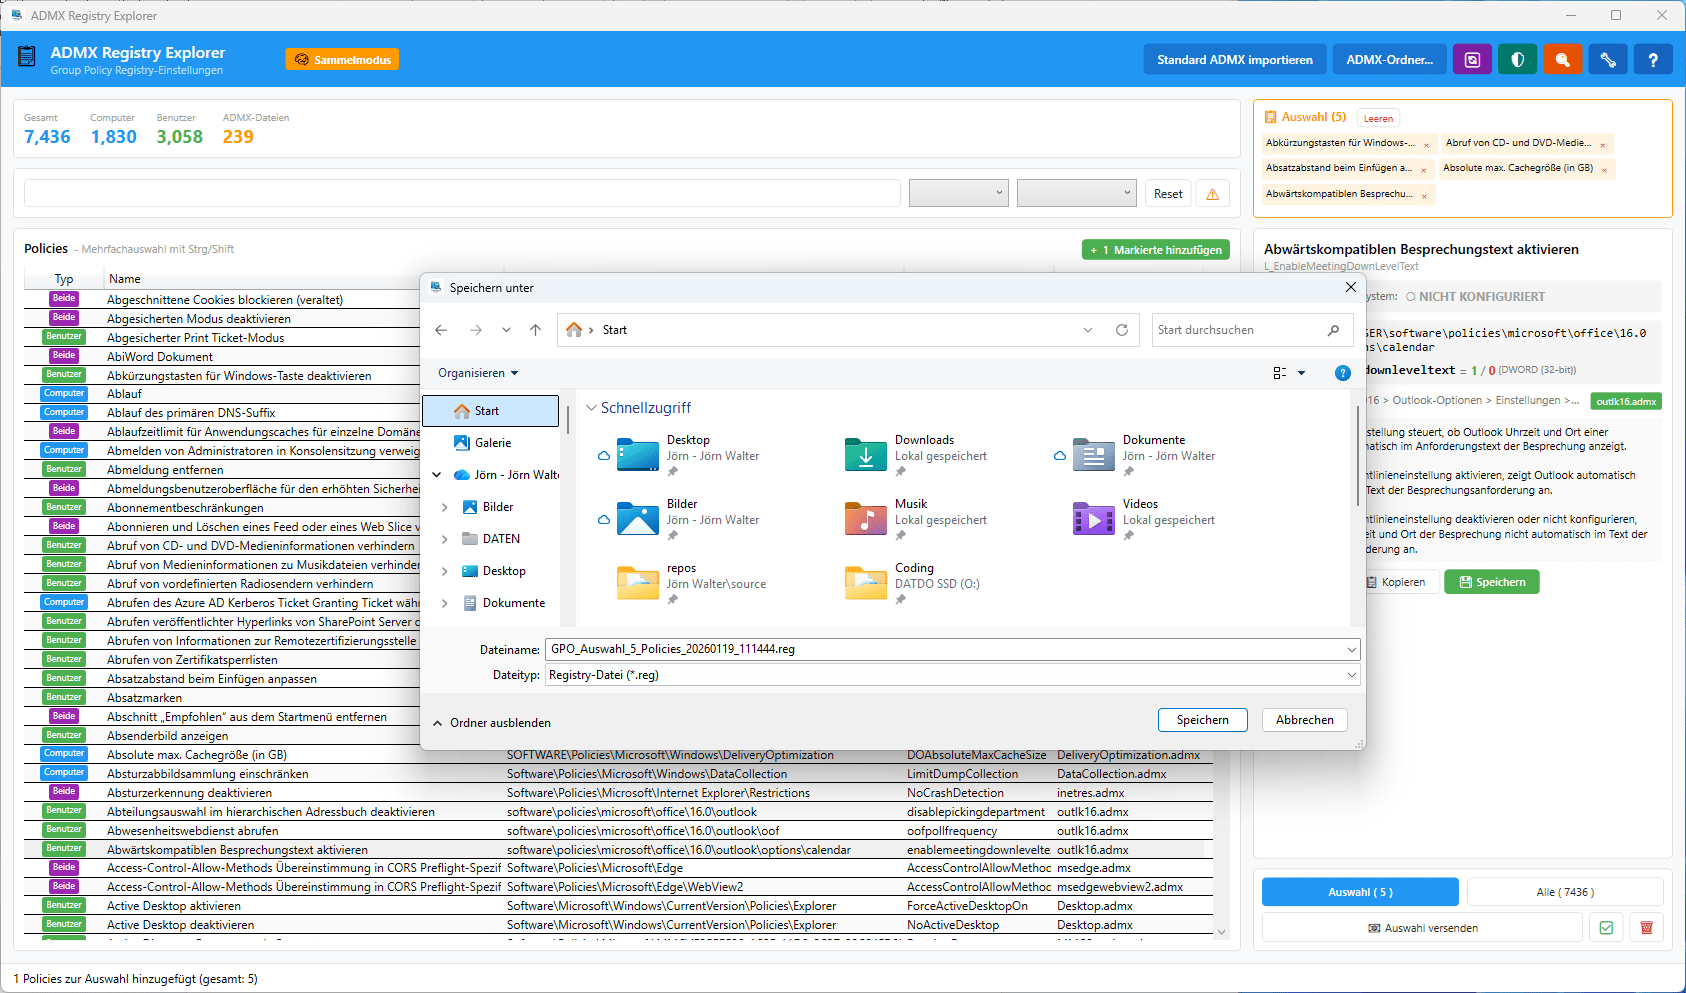Open the Organisieren dropdown menu
This screenshot has height=993, width=1686.
[478, 373]
